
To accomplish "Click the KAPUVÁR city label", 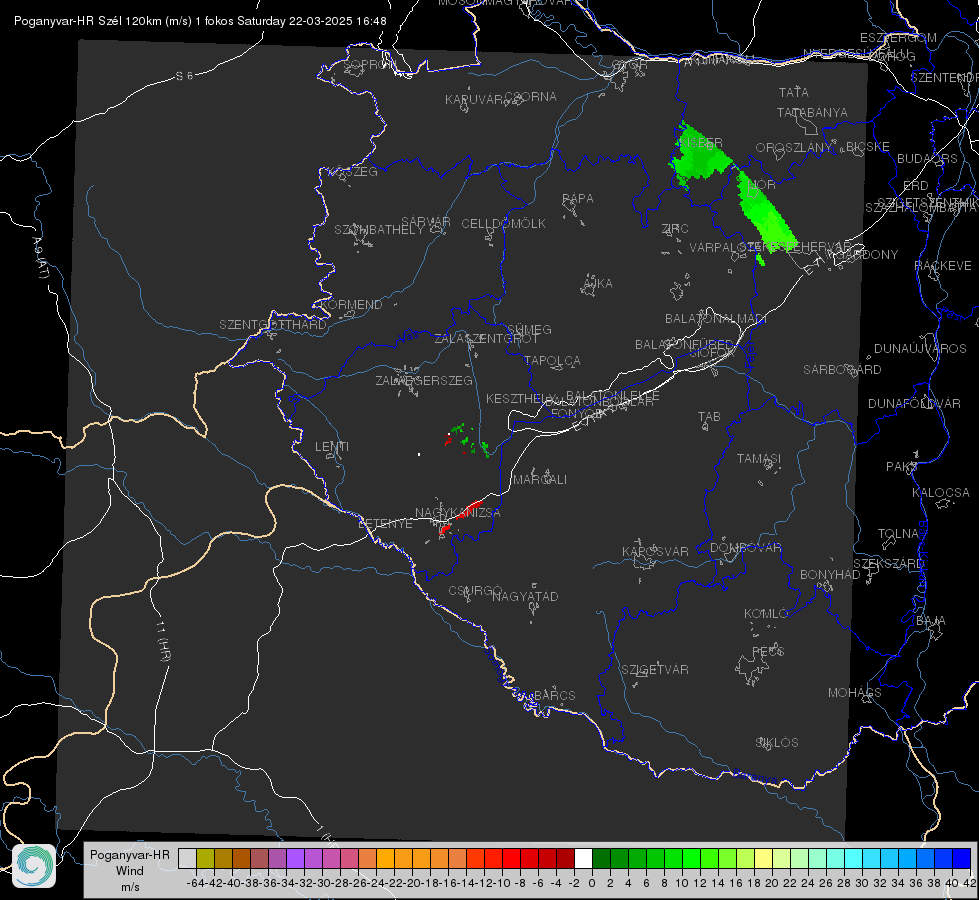I will [x=474, y=100].
